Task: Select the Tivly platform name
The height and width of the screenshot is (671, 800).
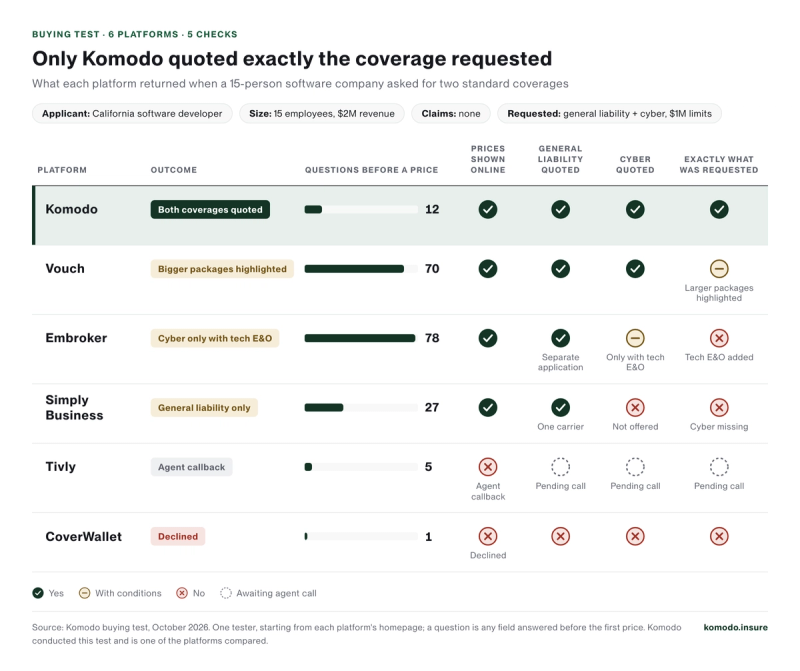Action: pos(60,466)
